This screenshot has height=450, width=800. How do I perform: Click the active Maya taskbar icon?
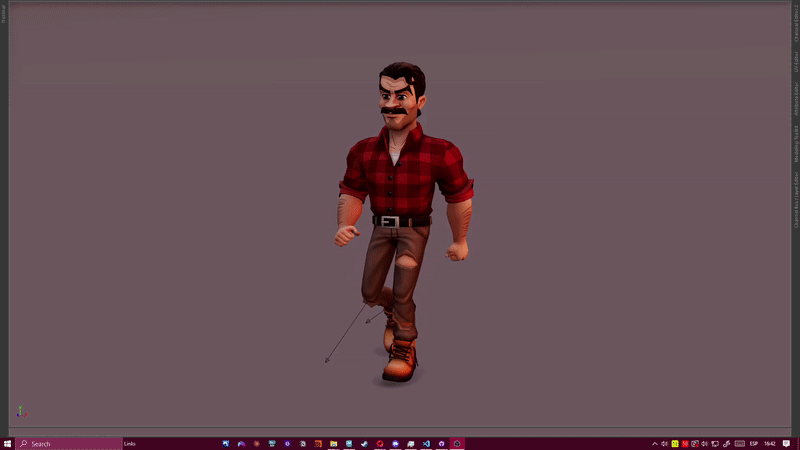coord(457,443)
